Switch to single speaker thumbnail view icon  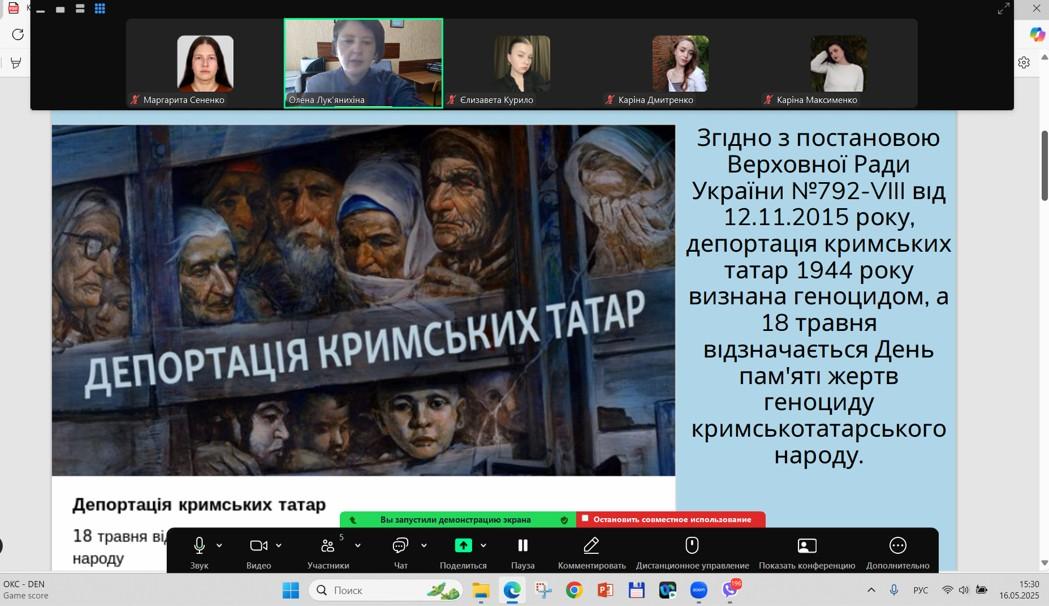point(60,9)
